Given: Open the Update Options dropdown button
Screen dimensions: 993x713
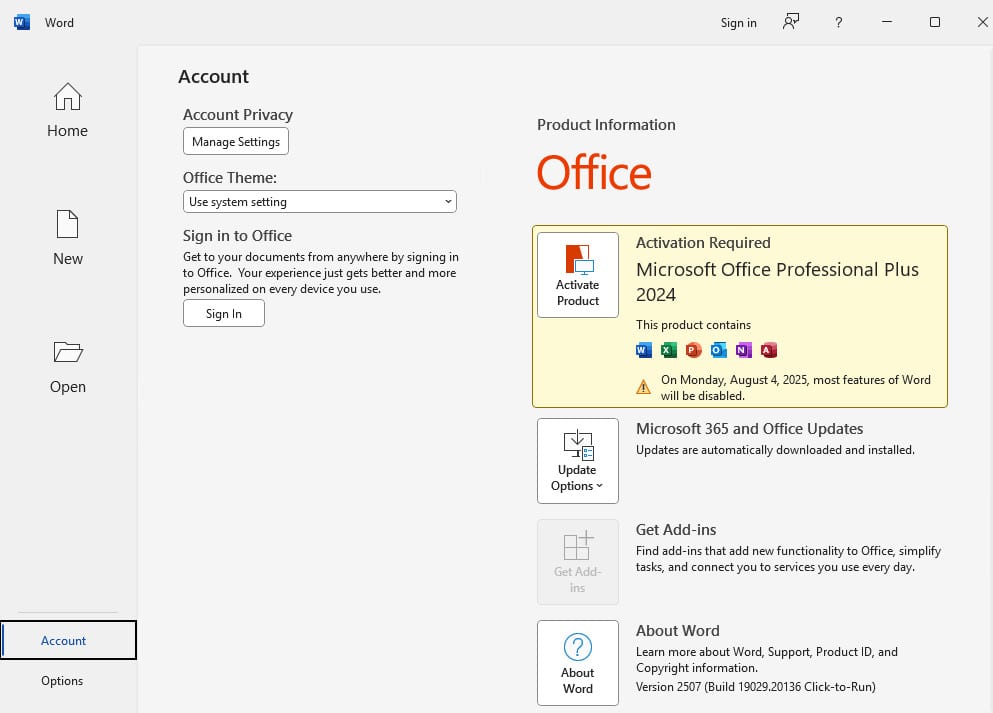Looking at the screenshot, I should 578,461.
